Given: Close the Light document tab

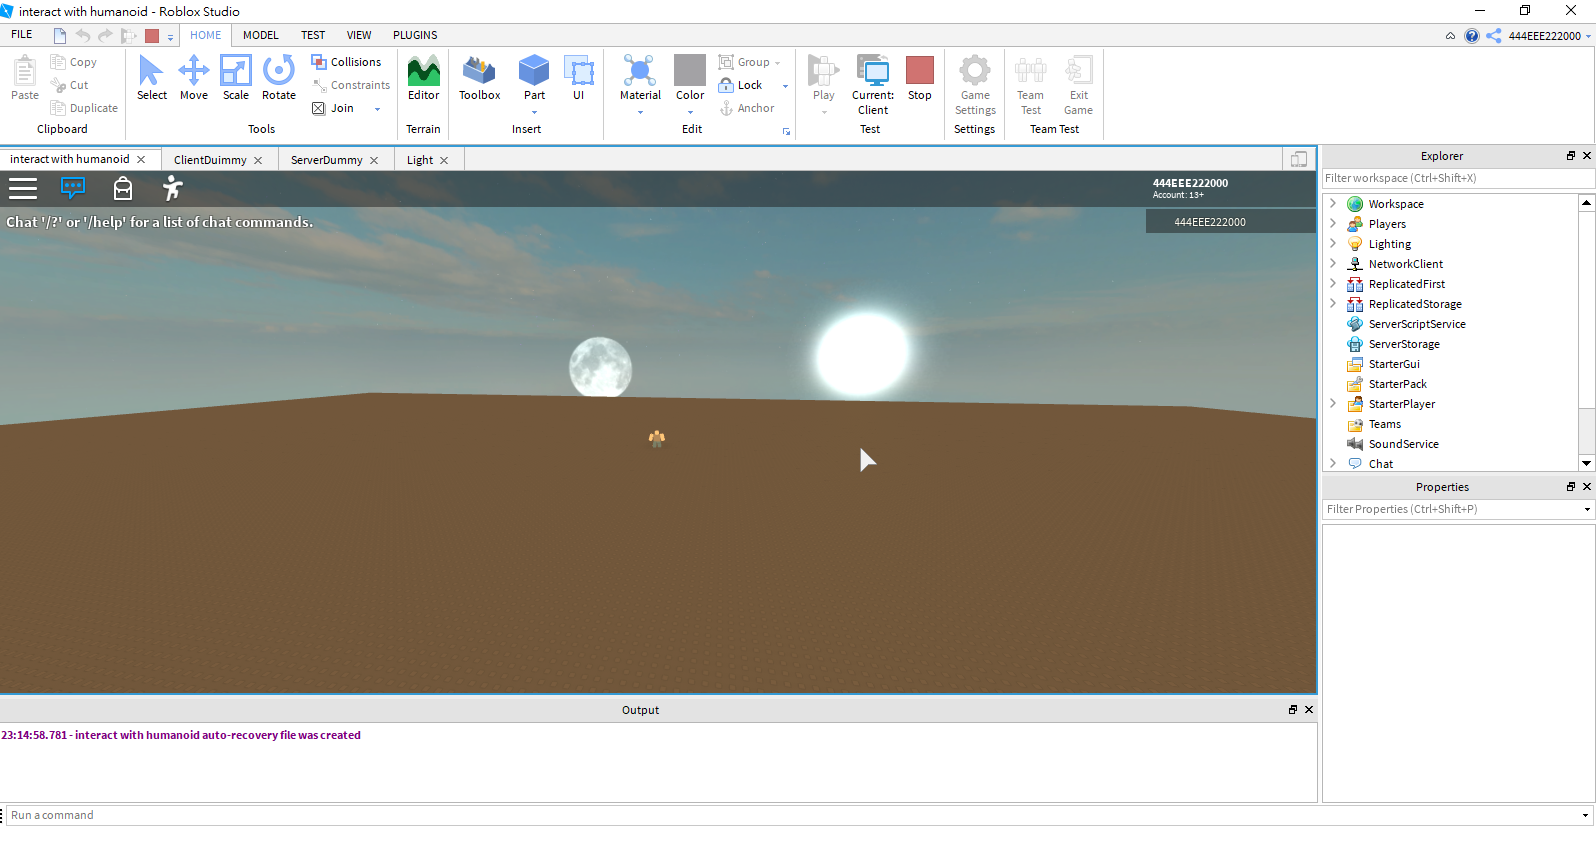Looking at the screenshot, I should (x=444, y=160).
